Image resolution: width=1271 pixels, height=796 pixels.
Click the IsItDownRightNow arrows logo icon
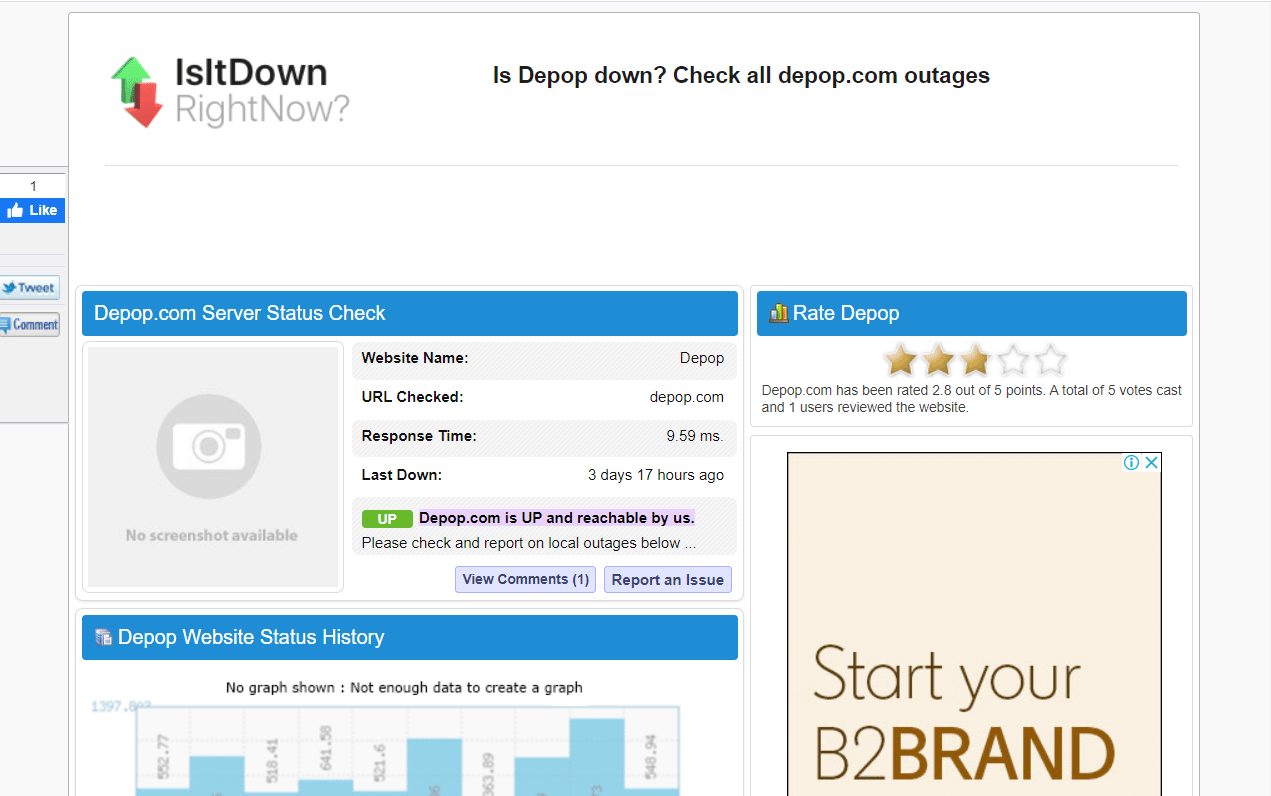click(x=137, y=92)
